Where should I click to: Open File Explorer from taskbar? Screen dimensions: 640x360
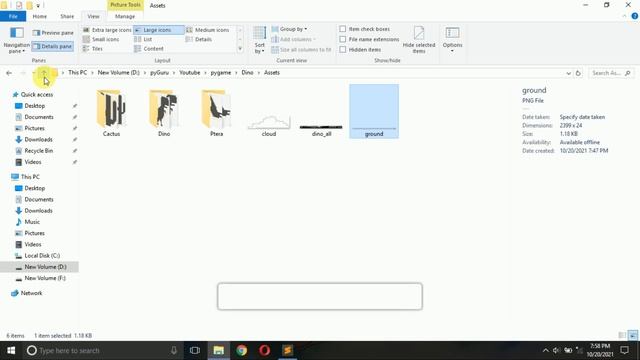pos(218,351)
